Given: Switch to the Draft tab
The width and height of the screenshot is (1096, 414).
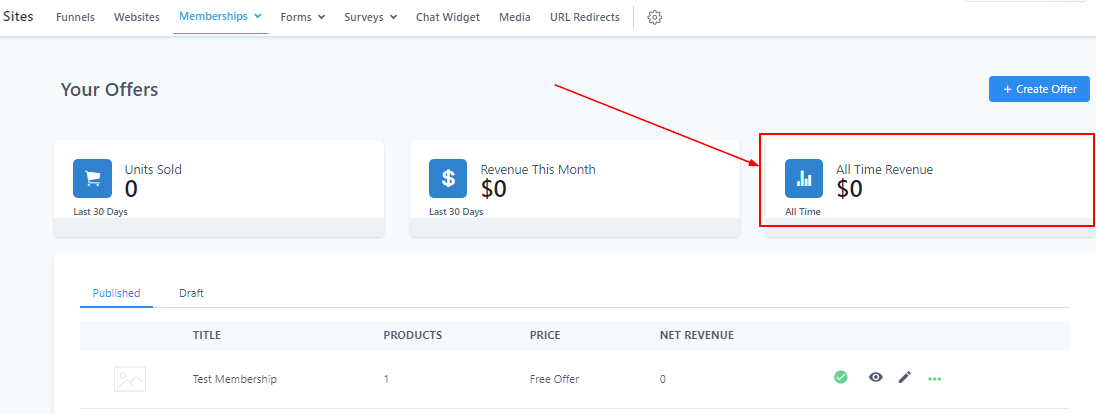Looking at the screenshot, I should pos(191,293).
